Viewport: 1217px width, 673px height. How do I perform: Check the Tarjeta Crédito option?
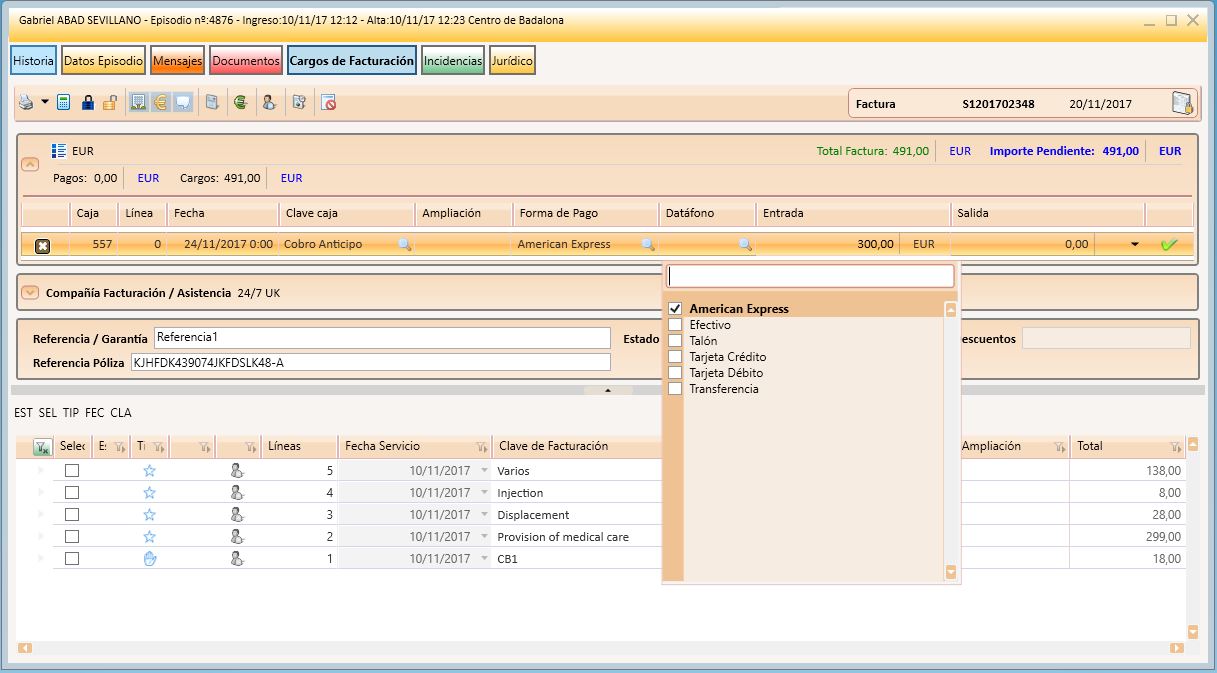tap(675, 357)
